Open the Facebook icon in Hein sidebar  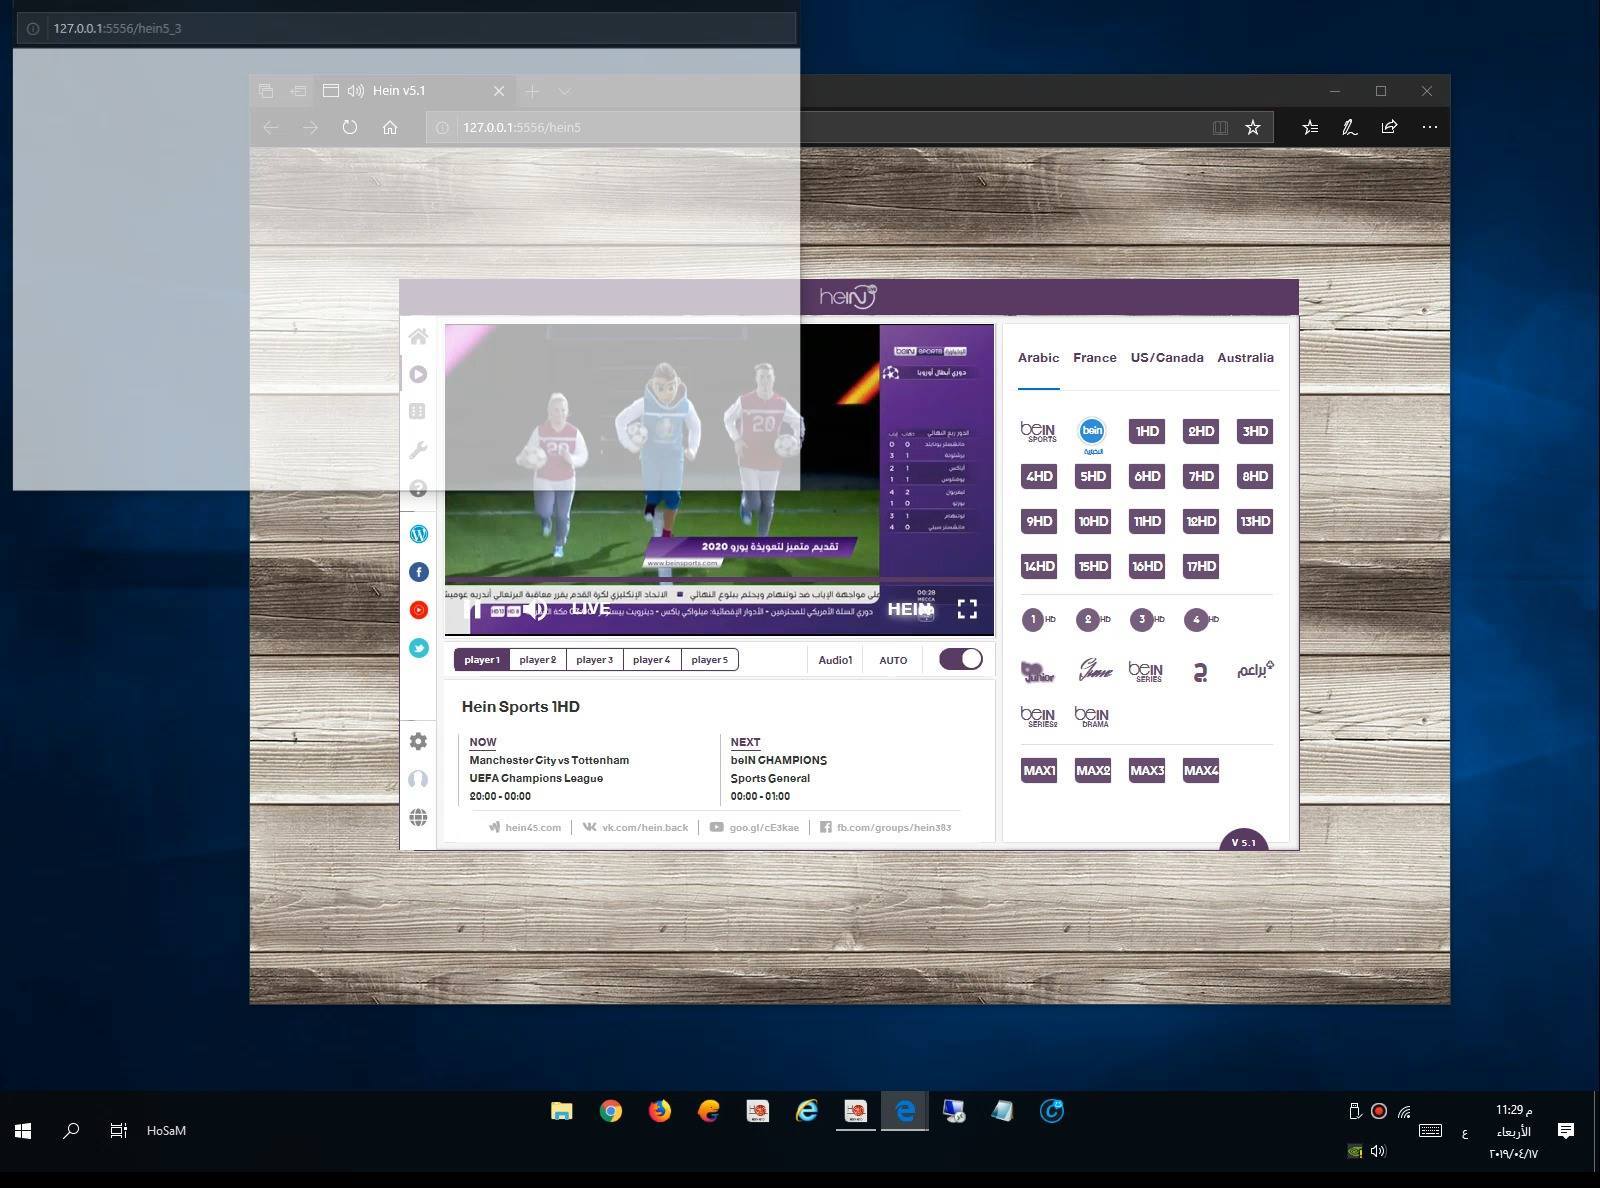pos(419,572)
